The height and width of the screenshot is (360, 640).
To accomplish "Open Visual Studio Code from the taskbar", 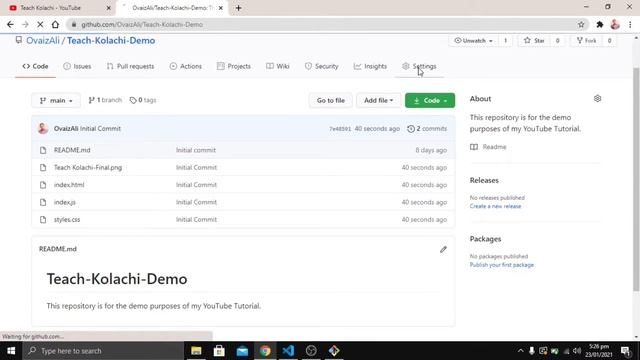I will [x=288, y=351].
